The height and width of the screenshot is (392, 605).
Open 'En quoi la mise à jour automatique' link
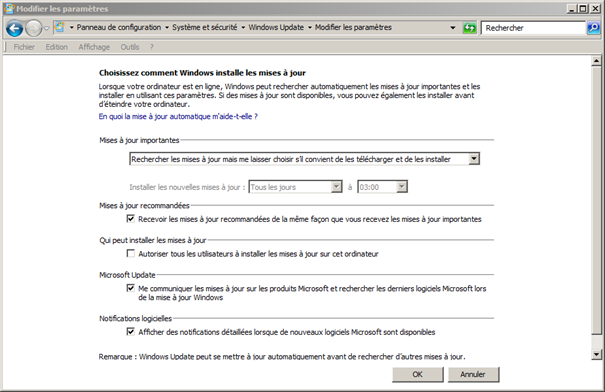click(178, 117)
